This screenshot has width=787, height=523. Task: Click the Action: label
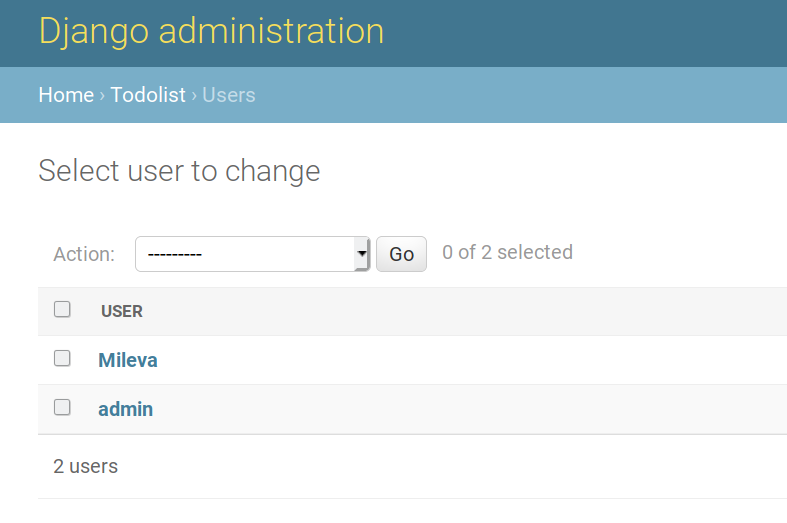click(x=84, y=254)
